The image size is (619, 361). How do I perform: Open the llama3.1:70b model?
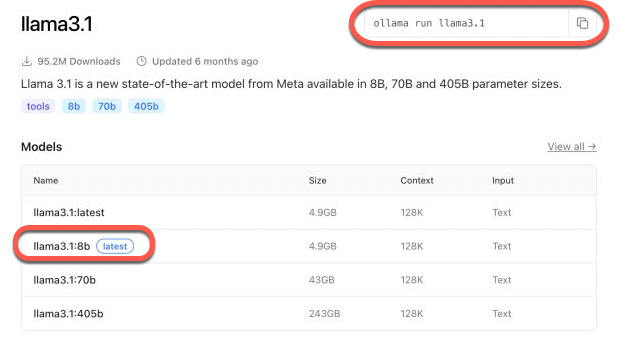[64, 280]
